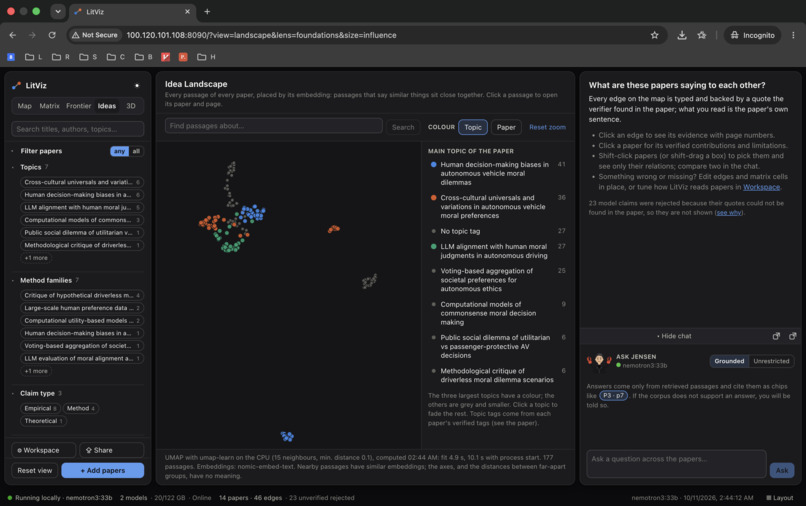Open the Share button
This screenshot has height=506, width=806.
point(112,450)
